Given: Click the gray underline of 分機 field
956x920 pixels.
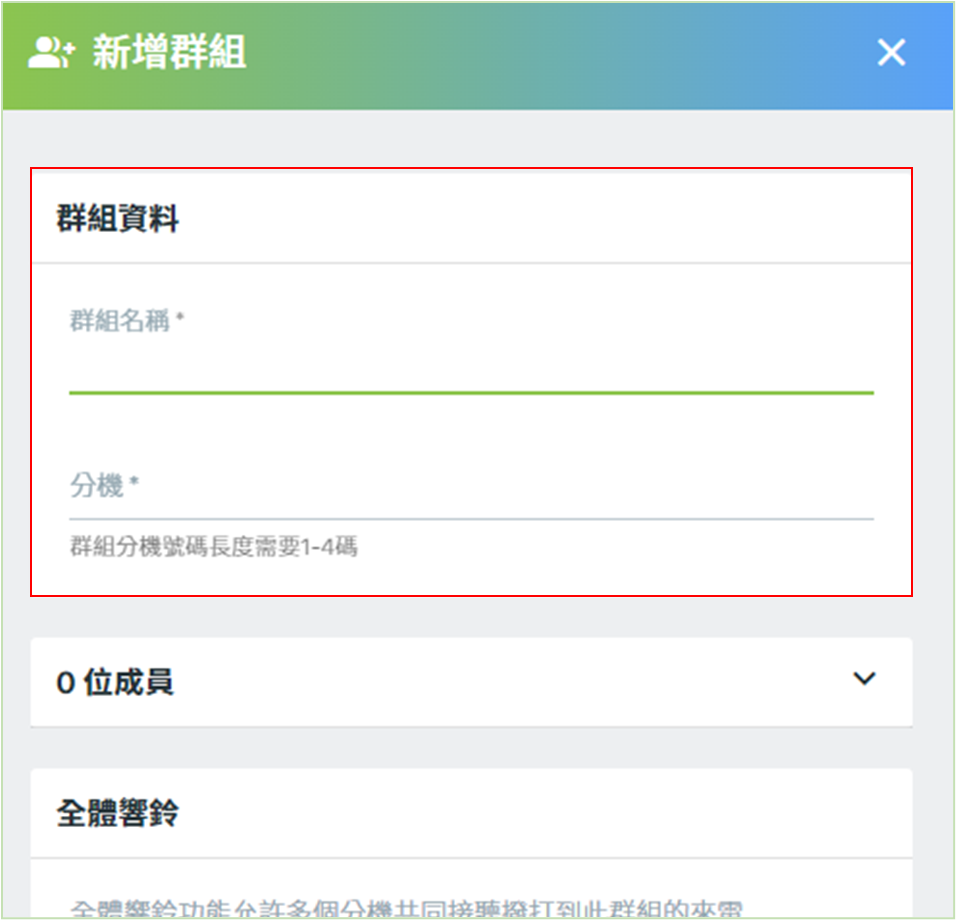Looking at the screenshot, I should (471, 519).
